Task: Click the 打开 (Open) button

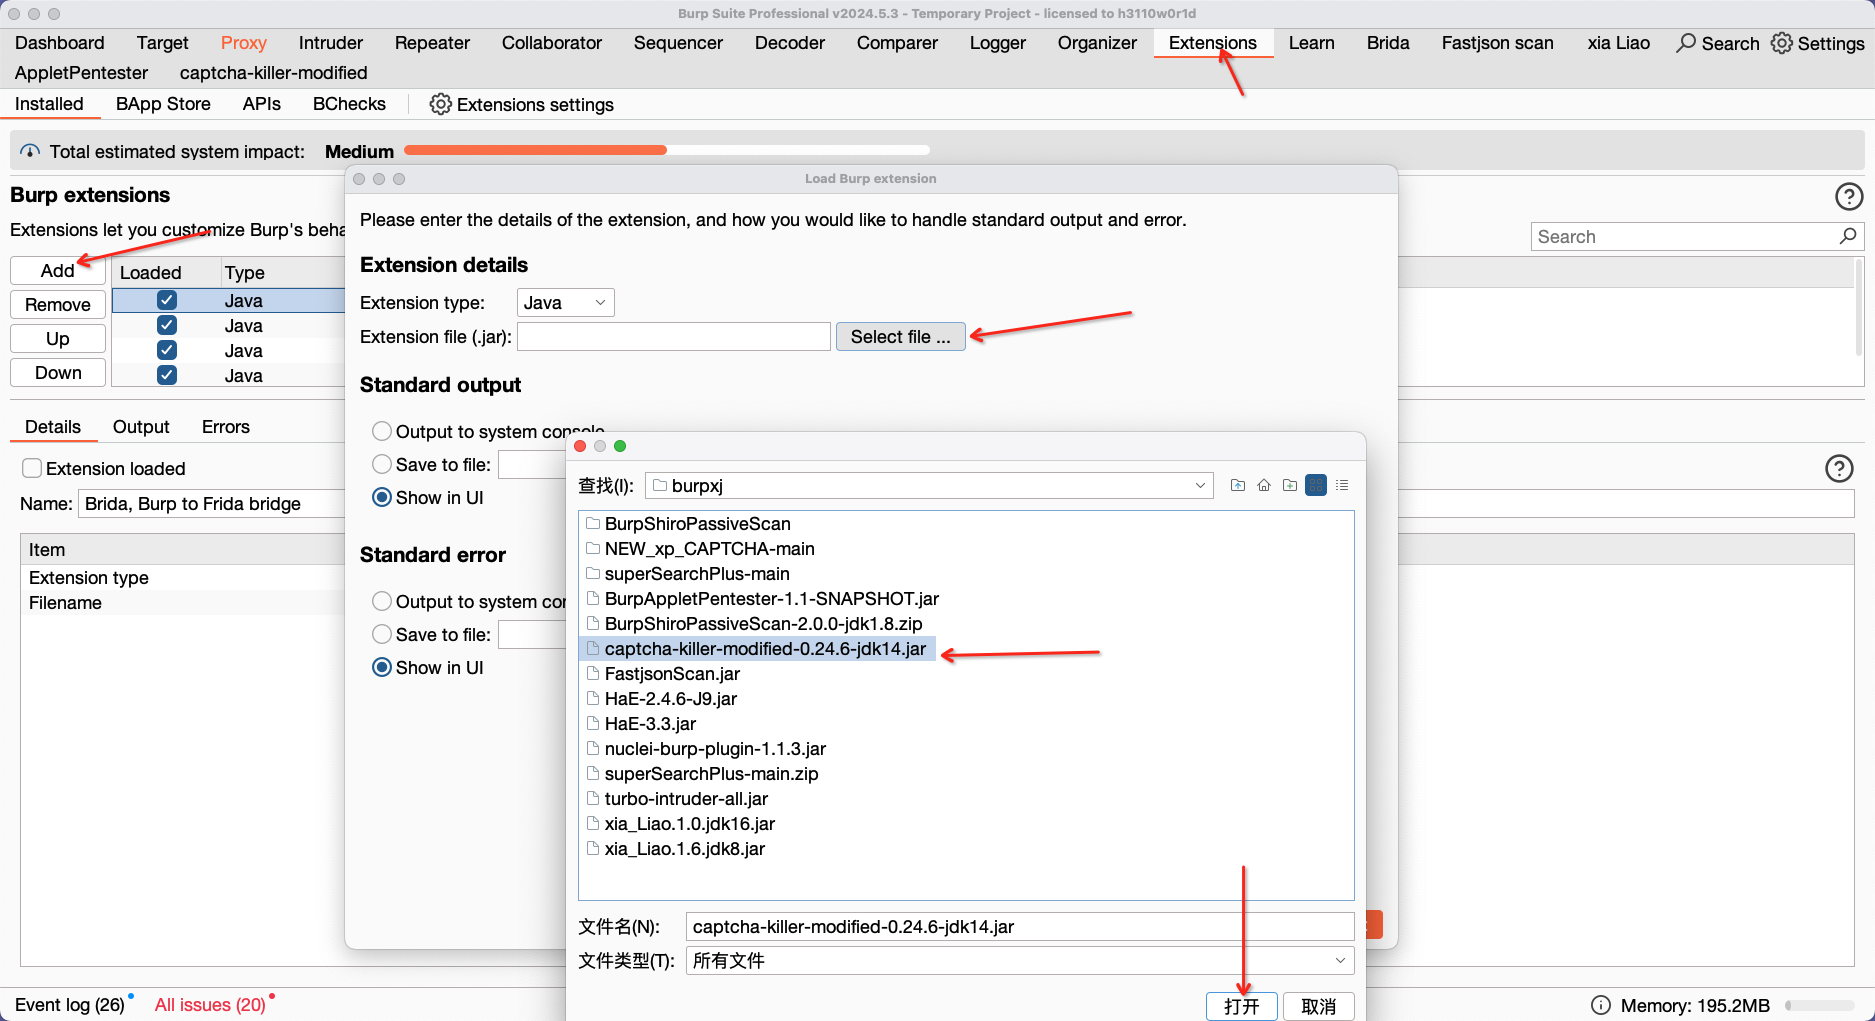Action: tap(1242, 1006)
